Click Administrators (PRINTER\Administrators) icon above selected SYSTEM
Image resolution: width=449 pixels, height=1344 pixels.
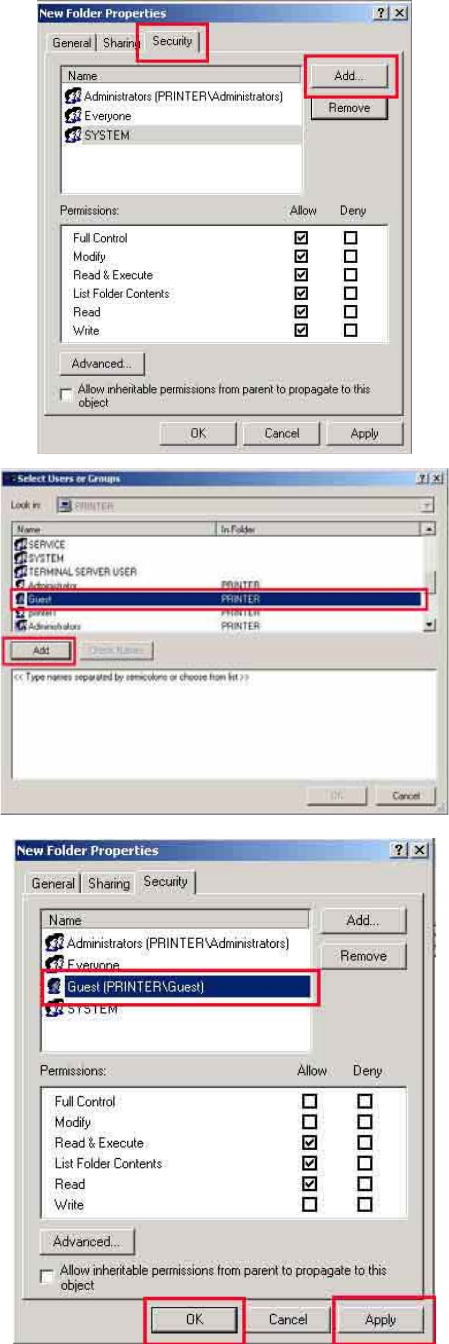73,96
